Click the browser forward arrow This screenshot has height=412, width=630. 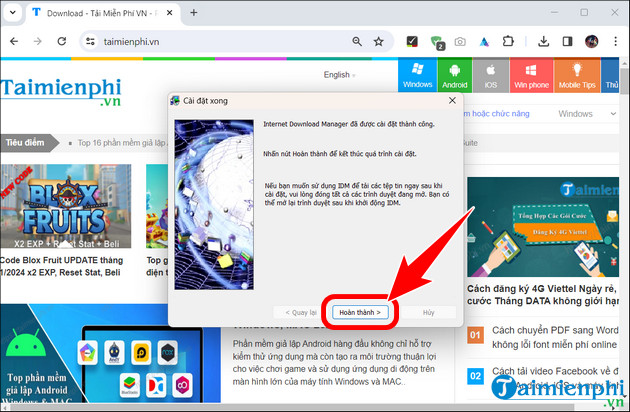[37, 41]
